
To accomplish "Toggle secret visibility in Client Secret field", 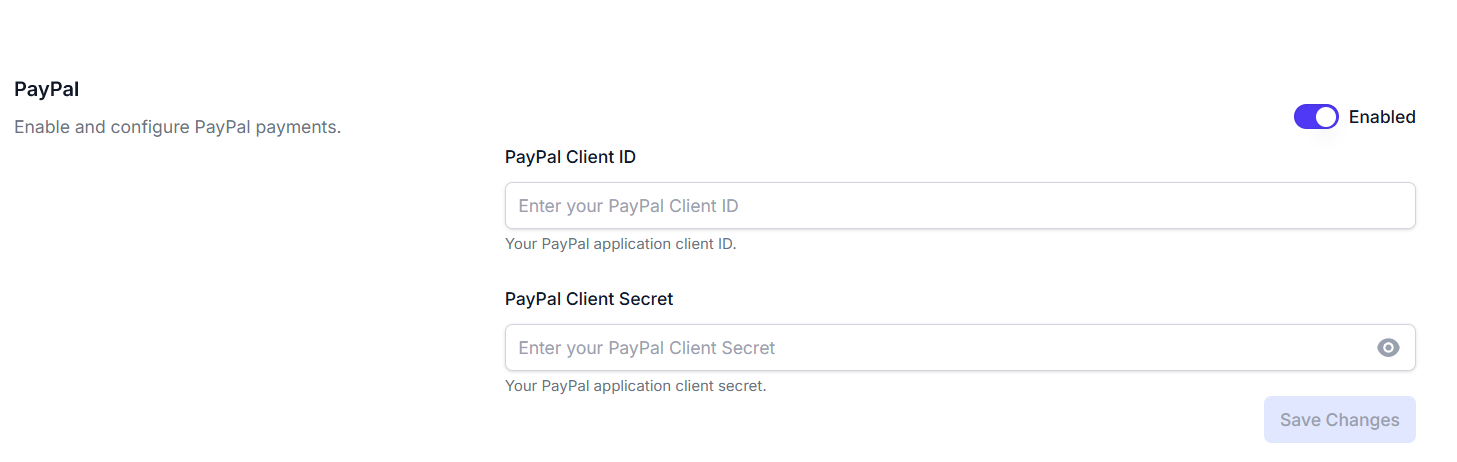I will click(1388, 348).
